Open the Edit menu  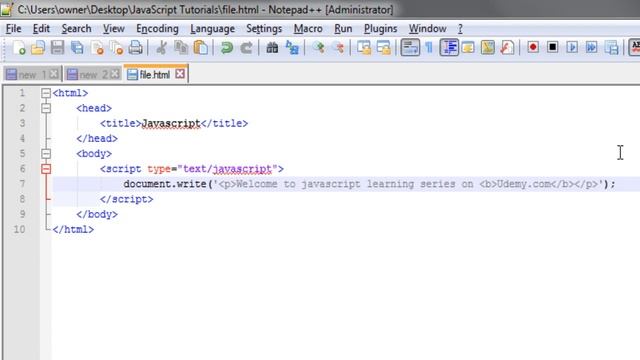[x=41, y=29]
